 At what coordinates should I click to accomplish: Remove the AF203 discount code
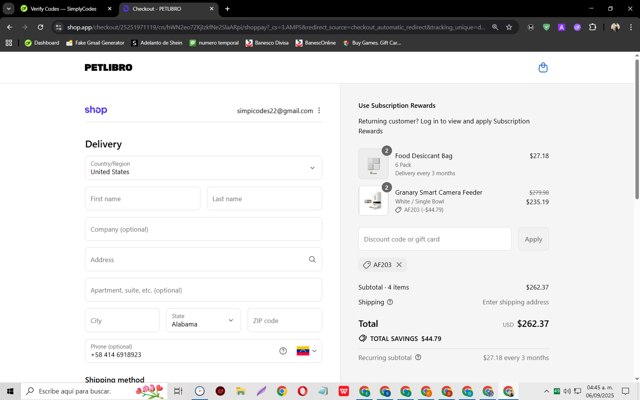point(399,265)
